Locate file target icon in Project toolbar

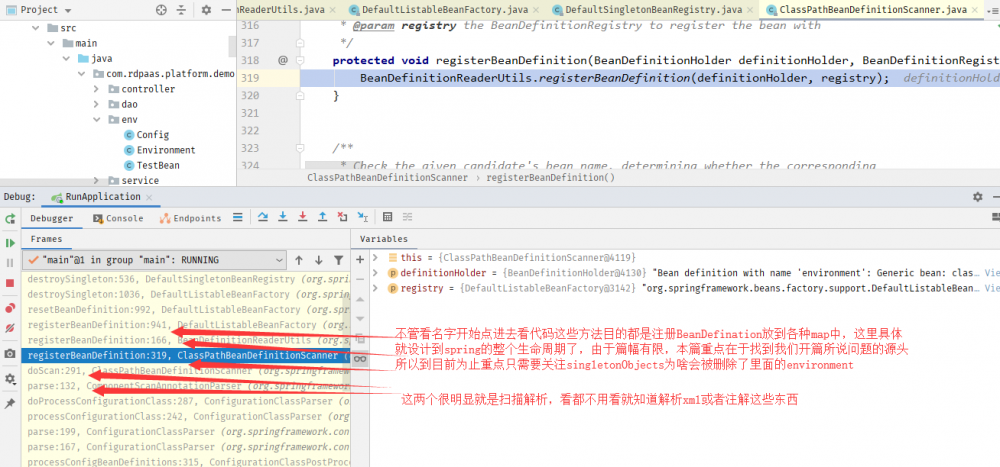click(x=161, y=10)
